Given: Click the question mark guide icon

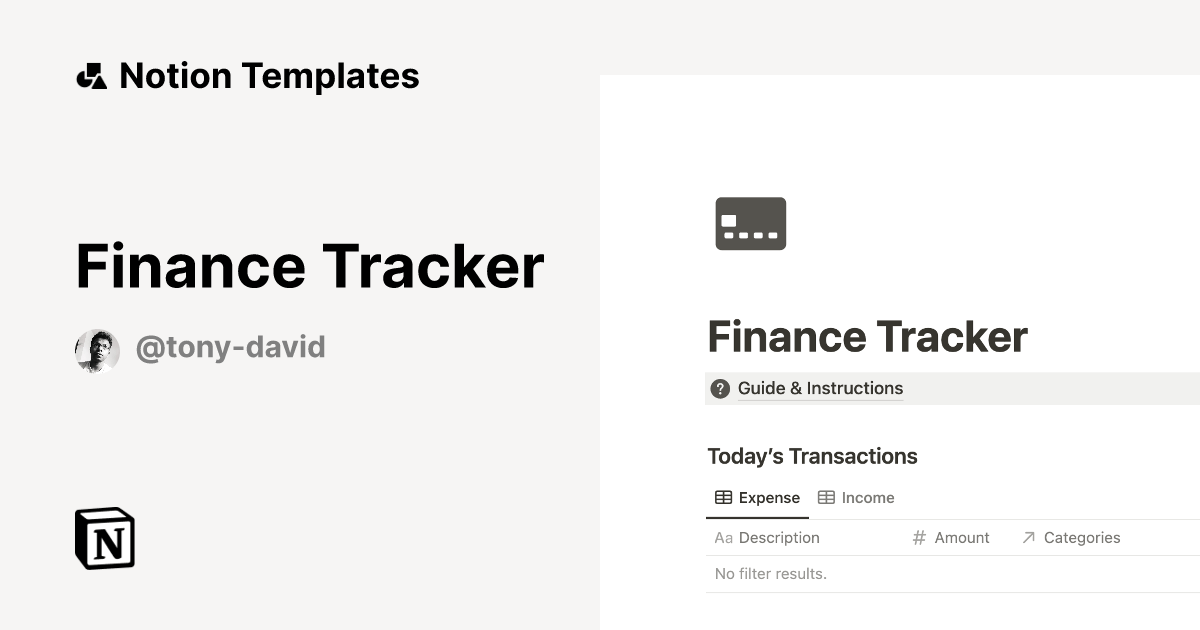Looking at the screenshot, I should point(720,389).
